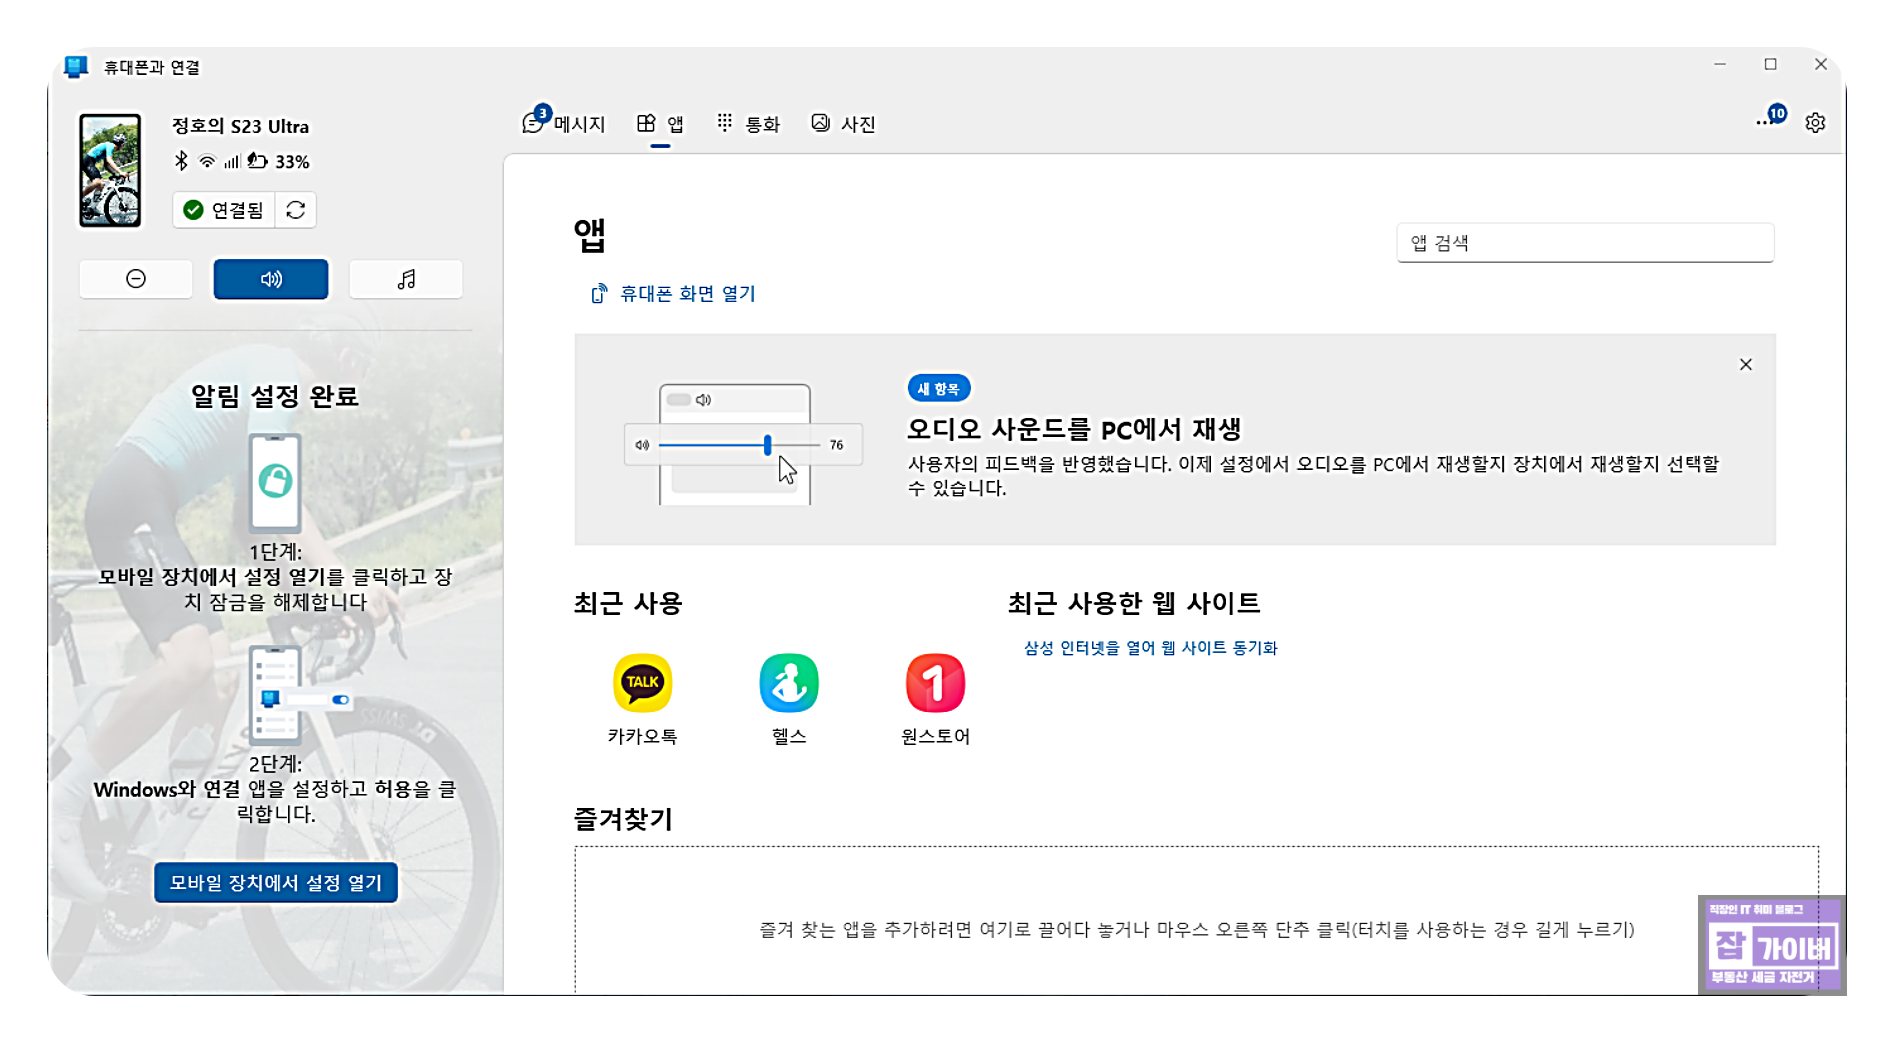Open notifications via the badged ellipsis icon
1894x1043 pixels.
point(1766,120)
